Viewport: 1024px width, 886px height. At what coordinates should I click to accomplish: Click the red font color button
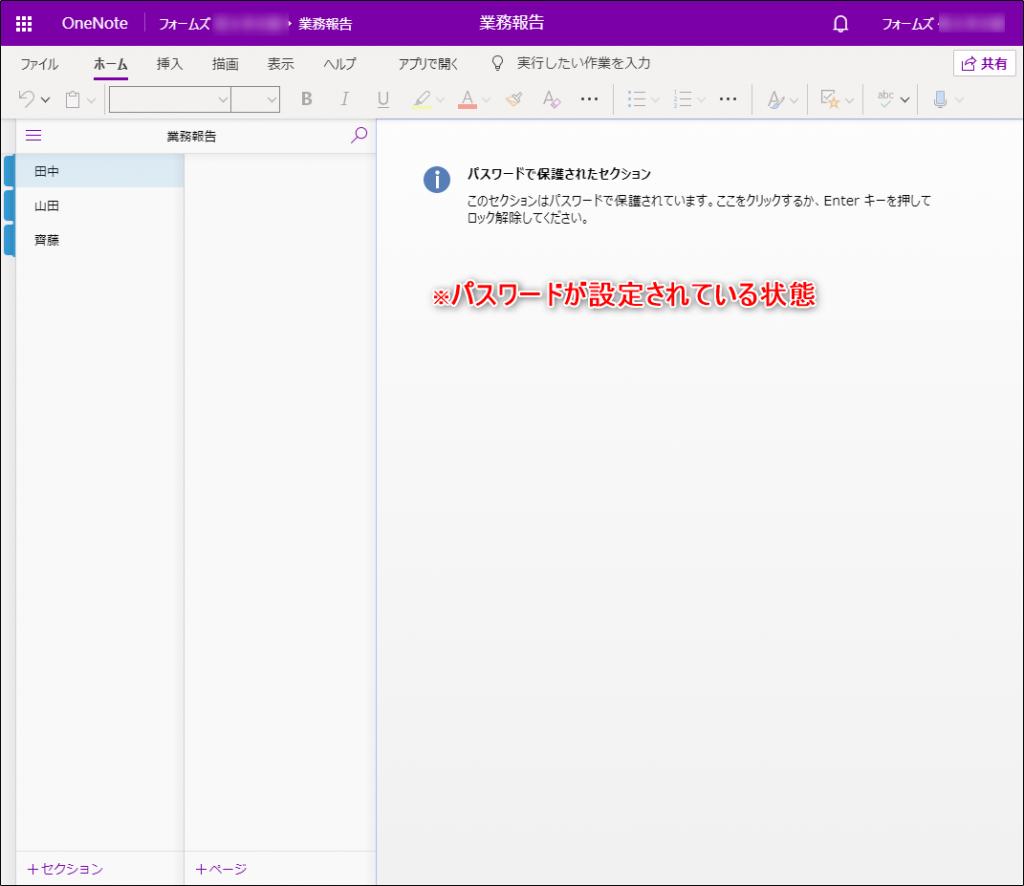[467, 99]
